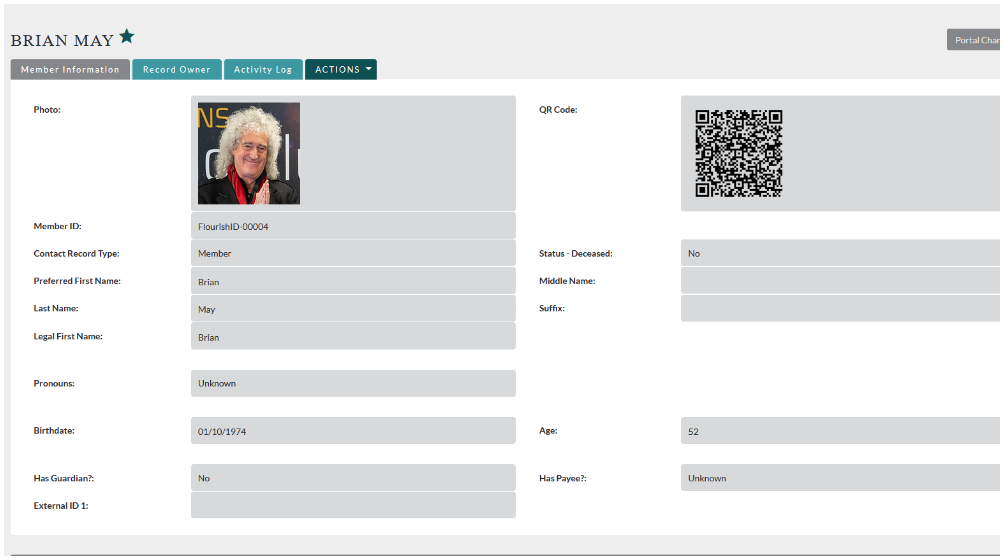The image size is (1004, 560).
Task: Select the Member Information tab
Action: [x=70, y=70]
